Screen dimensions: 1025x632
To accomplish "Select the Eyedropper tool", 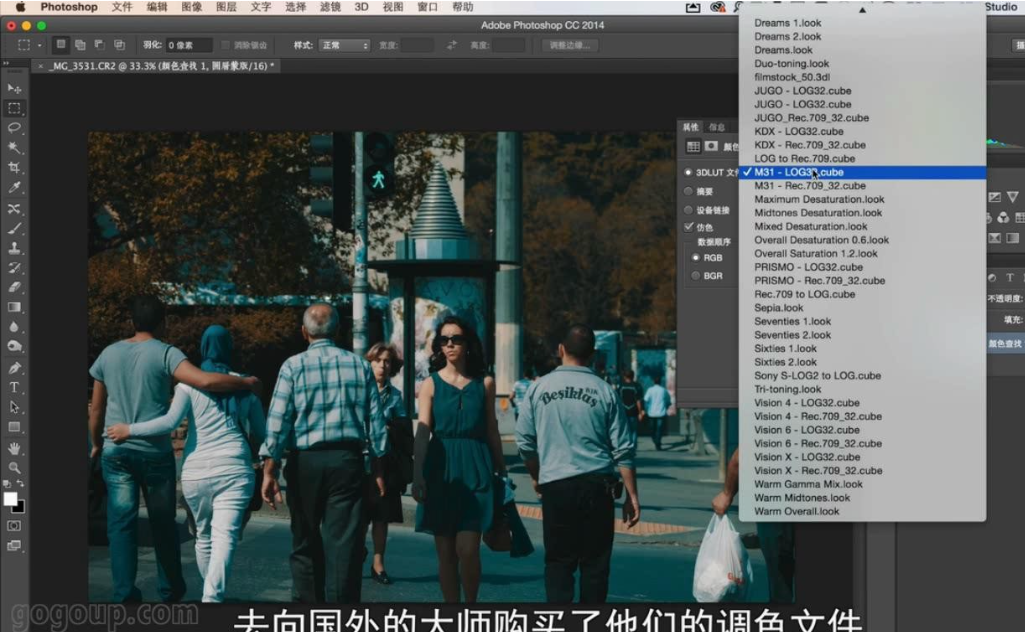I will tap(14, 188).
